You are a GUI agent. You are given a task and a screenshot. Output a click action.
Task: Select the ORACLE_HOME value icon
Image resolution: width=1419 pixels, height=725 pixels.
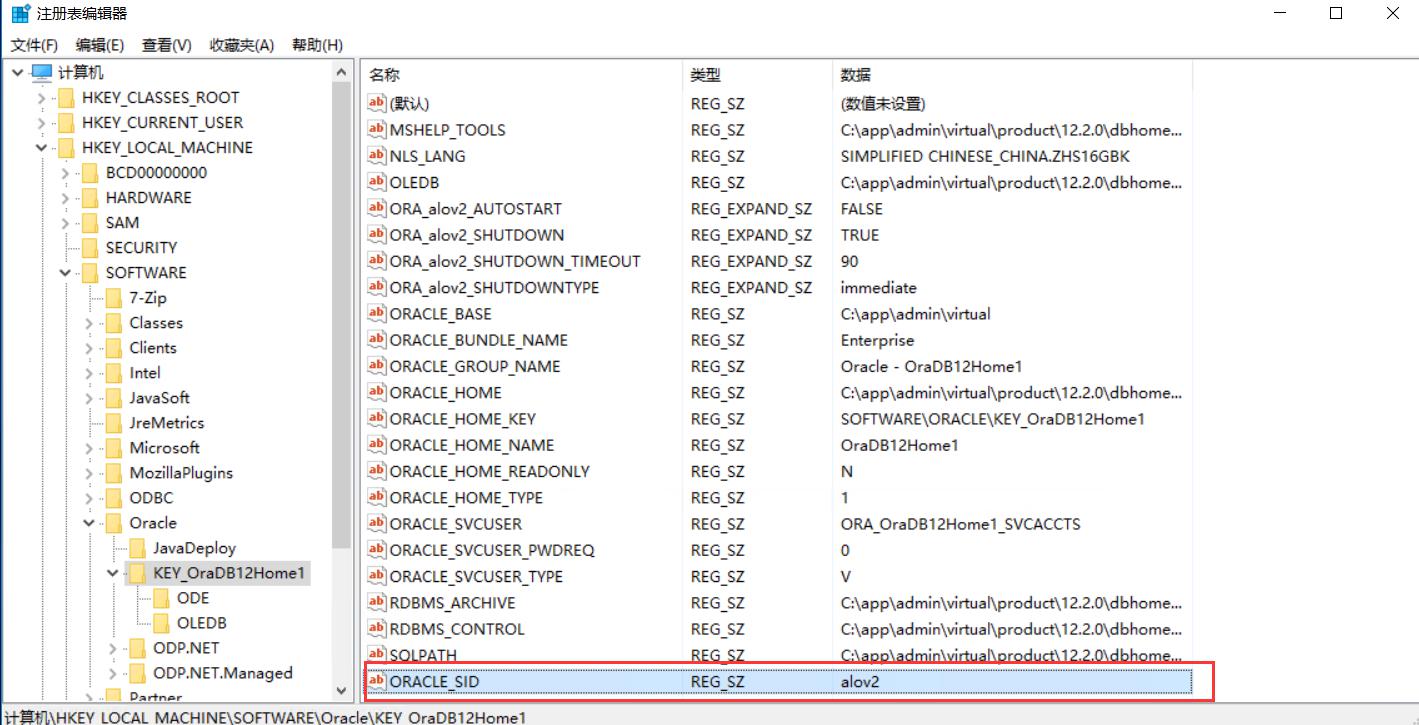click(377, 392)
